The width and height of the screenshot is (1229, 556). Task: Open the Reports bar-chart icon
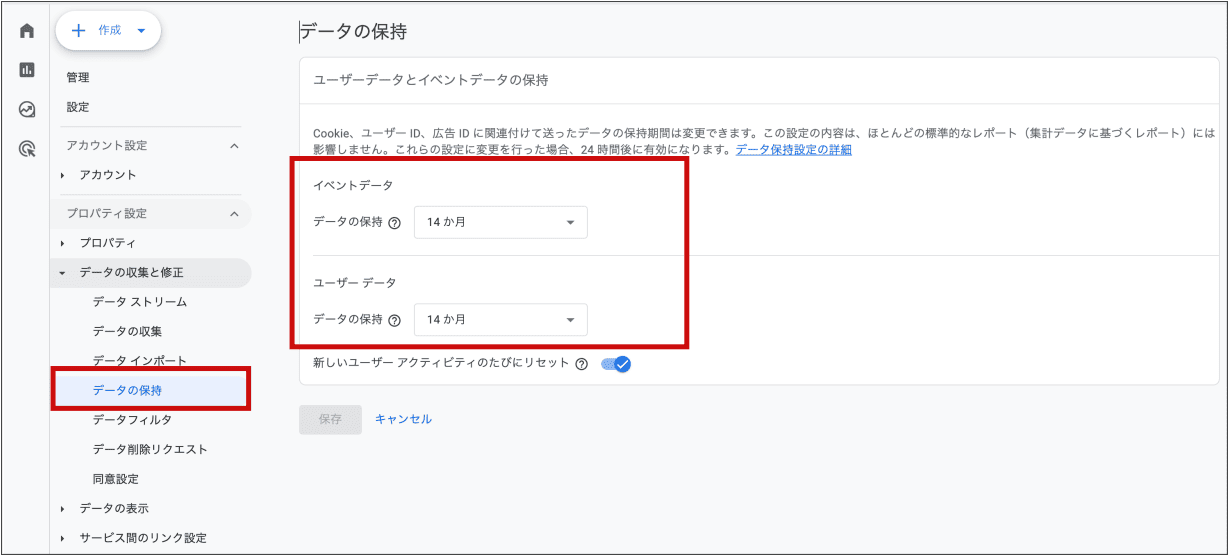27,70
